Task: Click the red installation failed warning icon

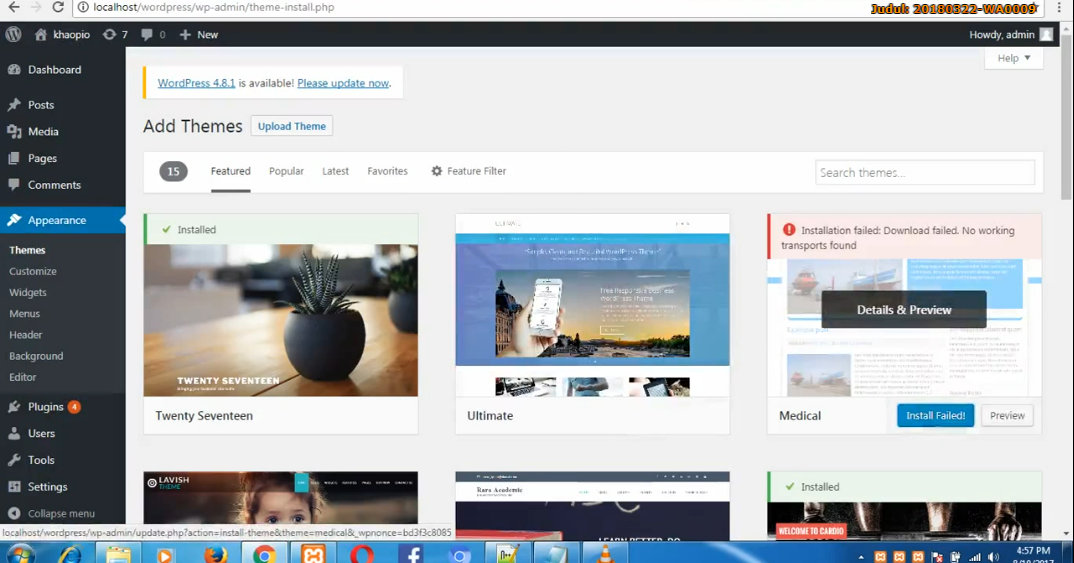Action: pos(789,230)
